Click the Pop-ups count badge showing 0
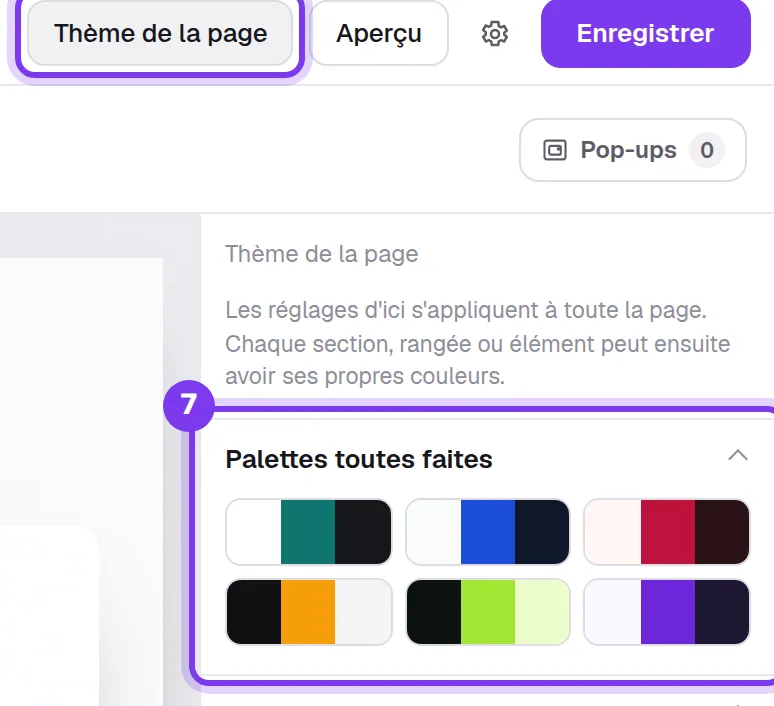Screen dimensions: 774x706 tap(707, 150)
